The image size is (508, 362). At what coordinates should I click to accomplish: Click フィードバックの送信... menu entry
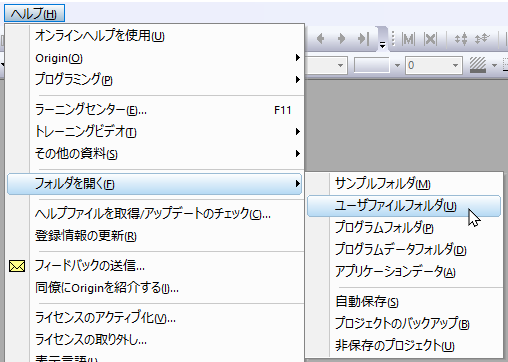point(156,266)
